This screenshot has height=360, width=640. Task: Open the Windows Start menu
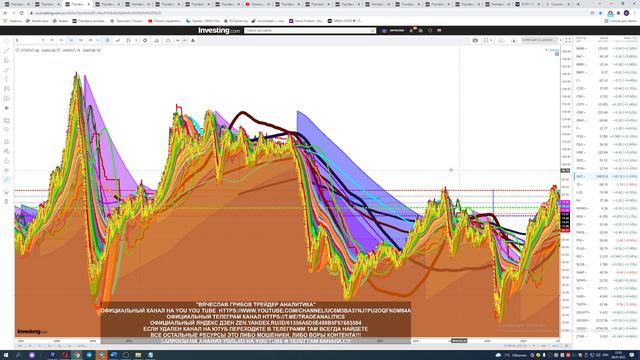(x=6, y=355)
